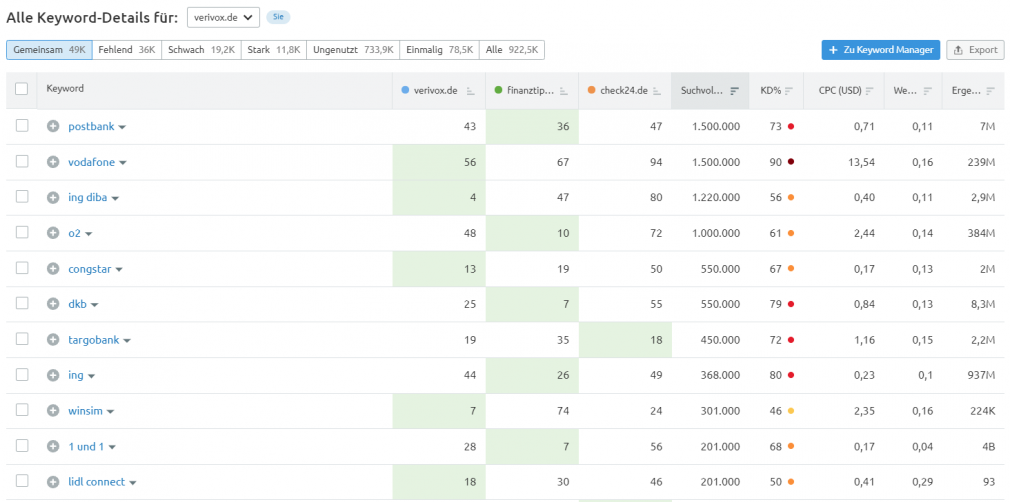Check the box for the postbank row
This screenshot has height=502, width=1010.
(22, 126)
